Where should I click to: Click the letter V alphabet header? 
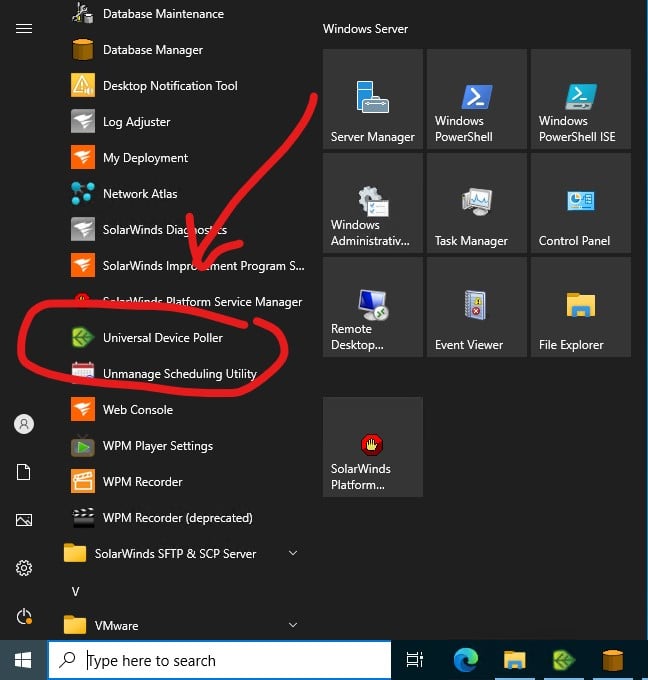75,592
